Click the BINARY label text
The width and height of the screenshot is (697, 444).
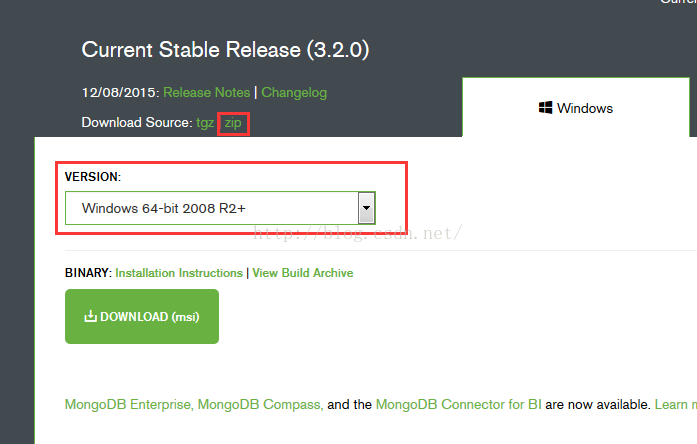(88, 273)
